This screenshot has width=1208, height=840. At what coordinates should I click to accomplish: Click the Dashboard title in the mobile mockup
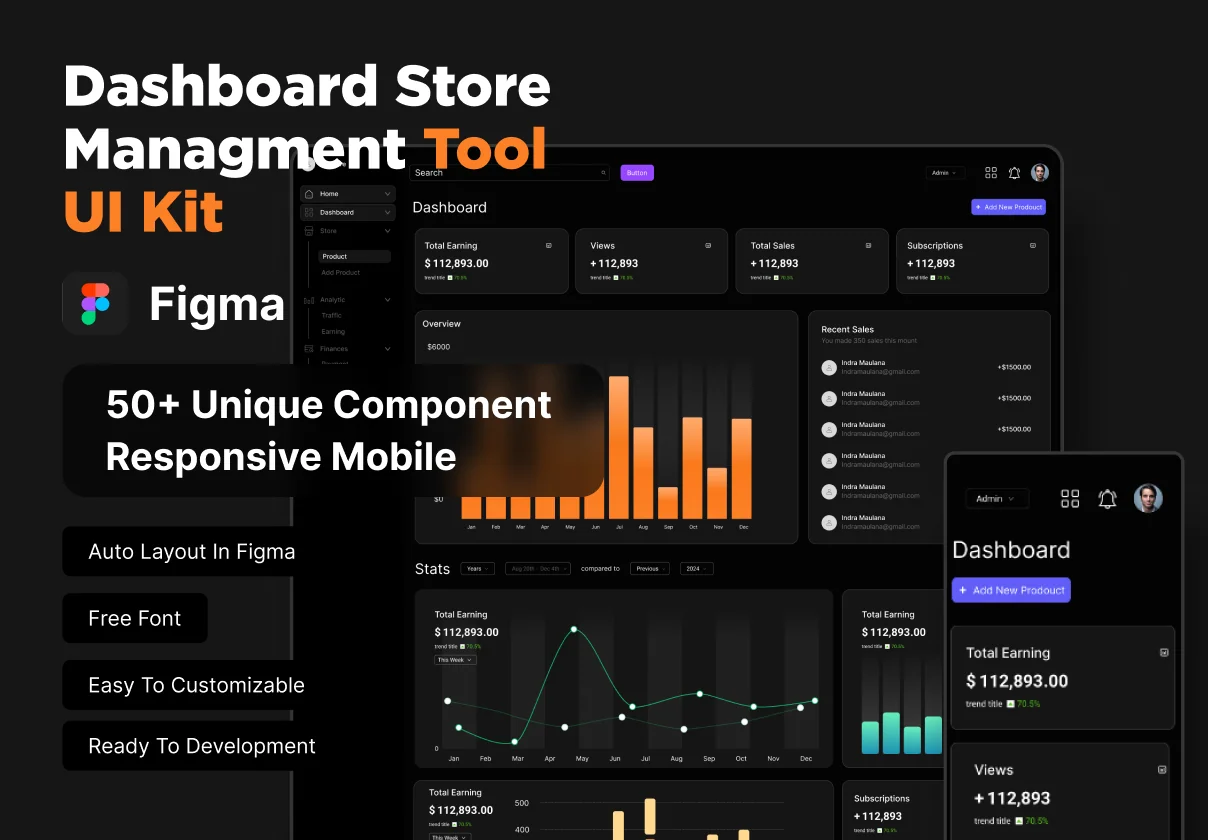coord(1011,550)
